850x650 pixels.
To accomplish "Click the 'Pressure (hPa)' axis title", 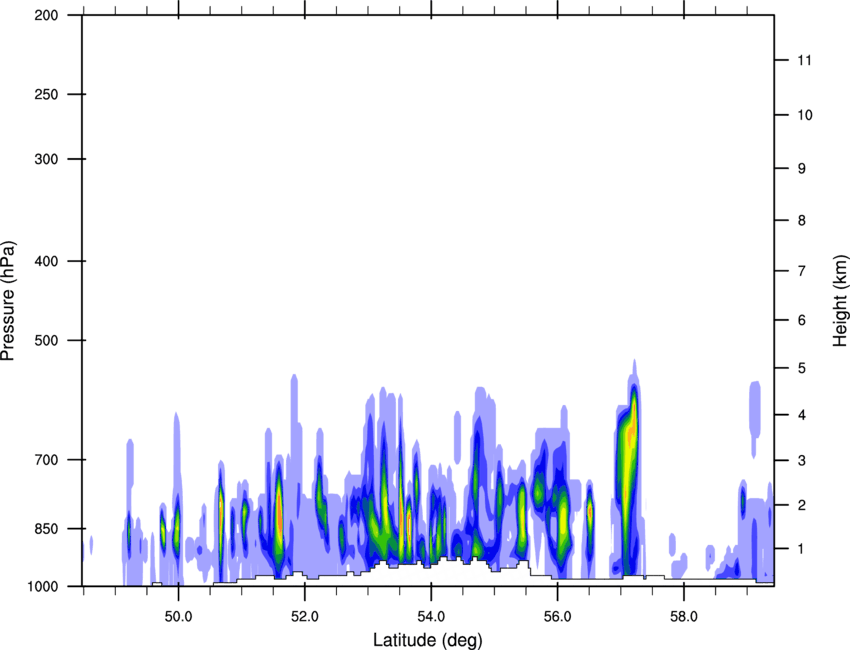I will (8, 301).
